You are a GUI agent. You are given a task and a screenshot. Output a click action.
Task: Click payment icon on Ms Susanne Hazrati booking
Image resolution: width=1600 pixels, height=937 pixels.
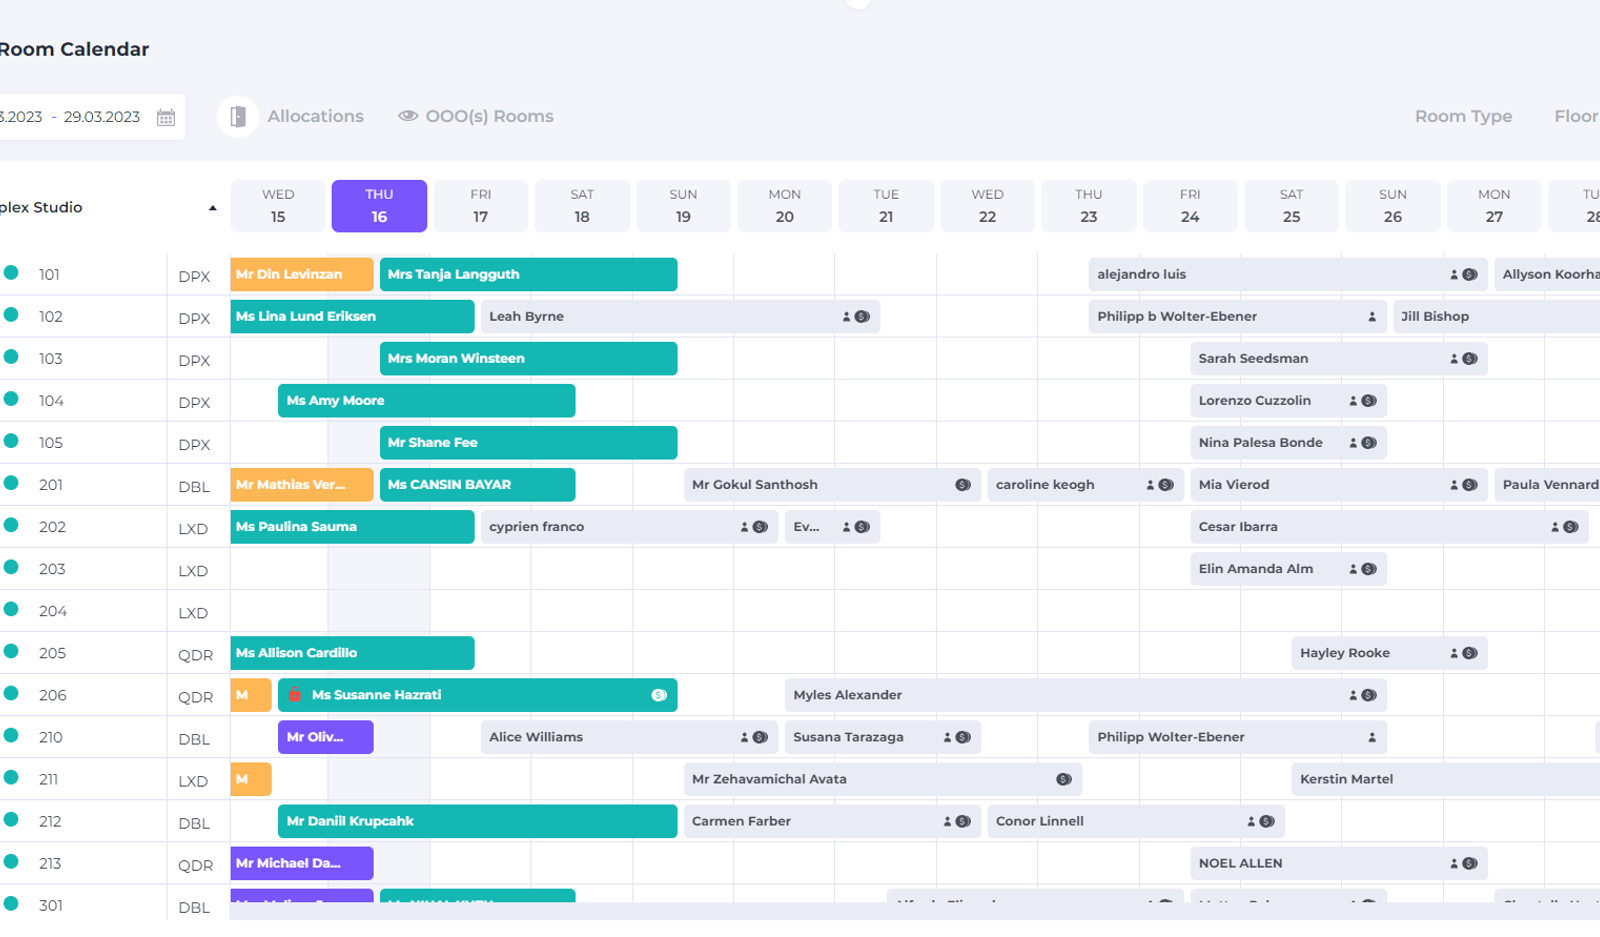(659, 695)
